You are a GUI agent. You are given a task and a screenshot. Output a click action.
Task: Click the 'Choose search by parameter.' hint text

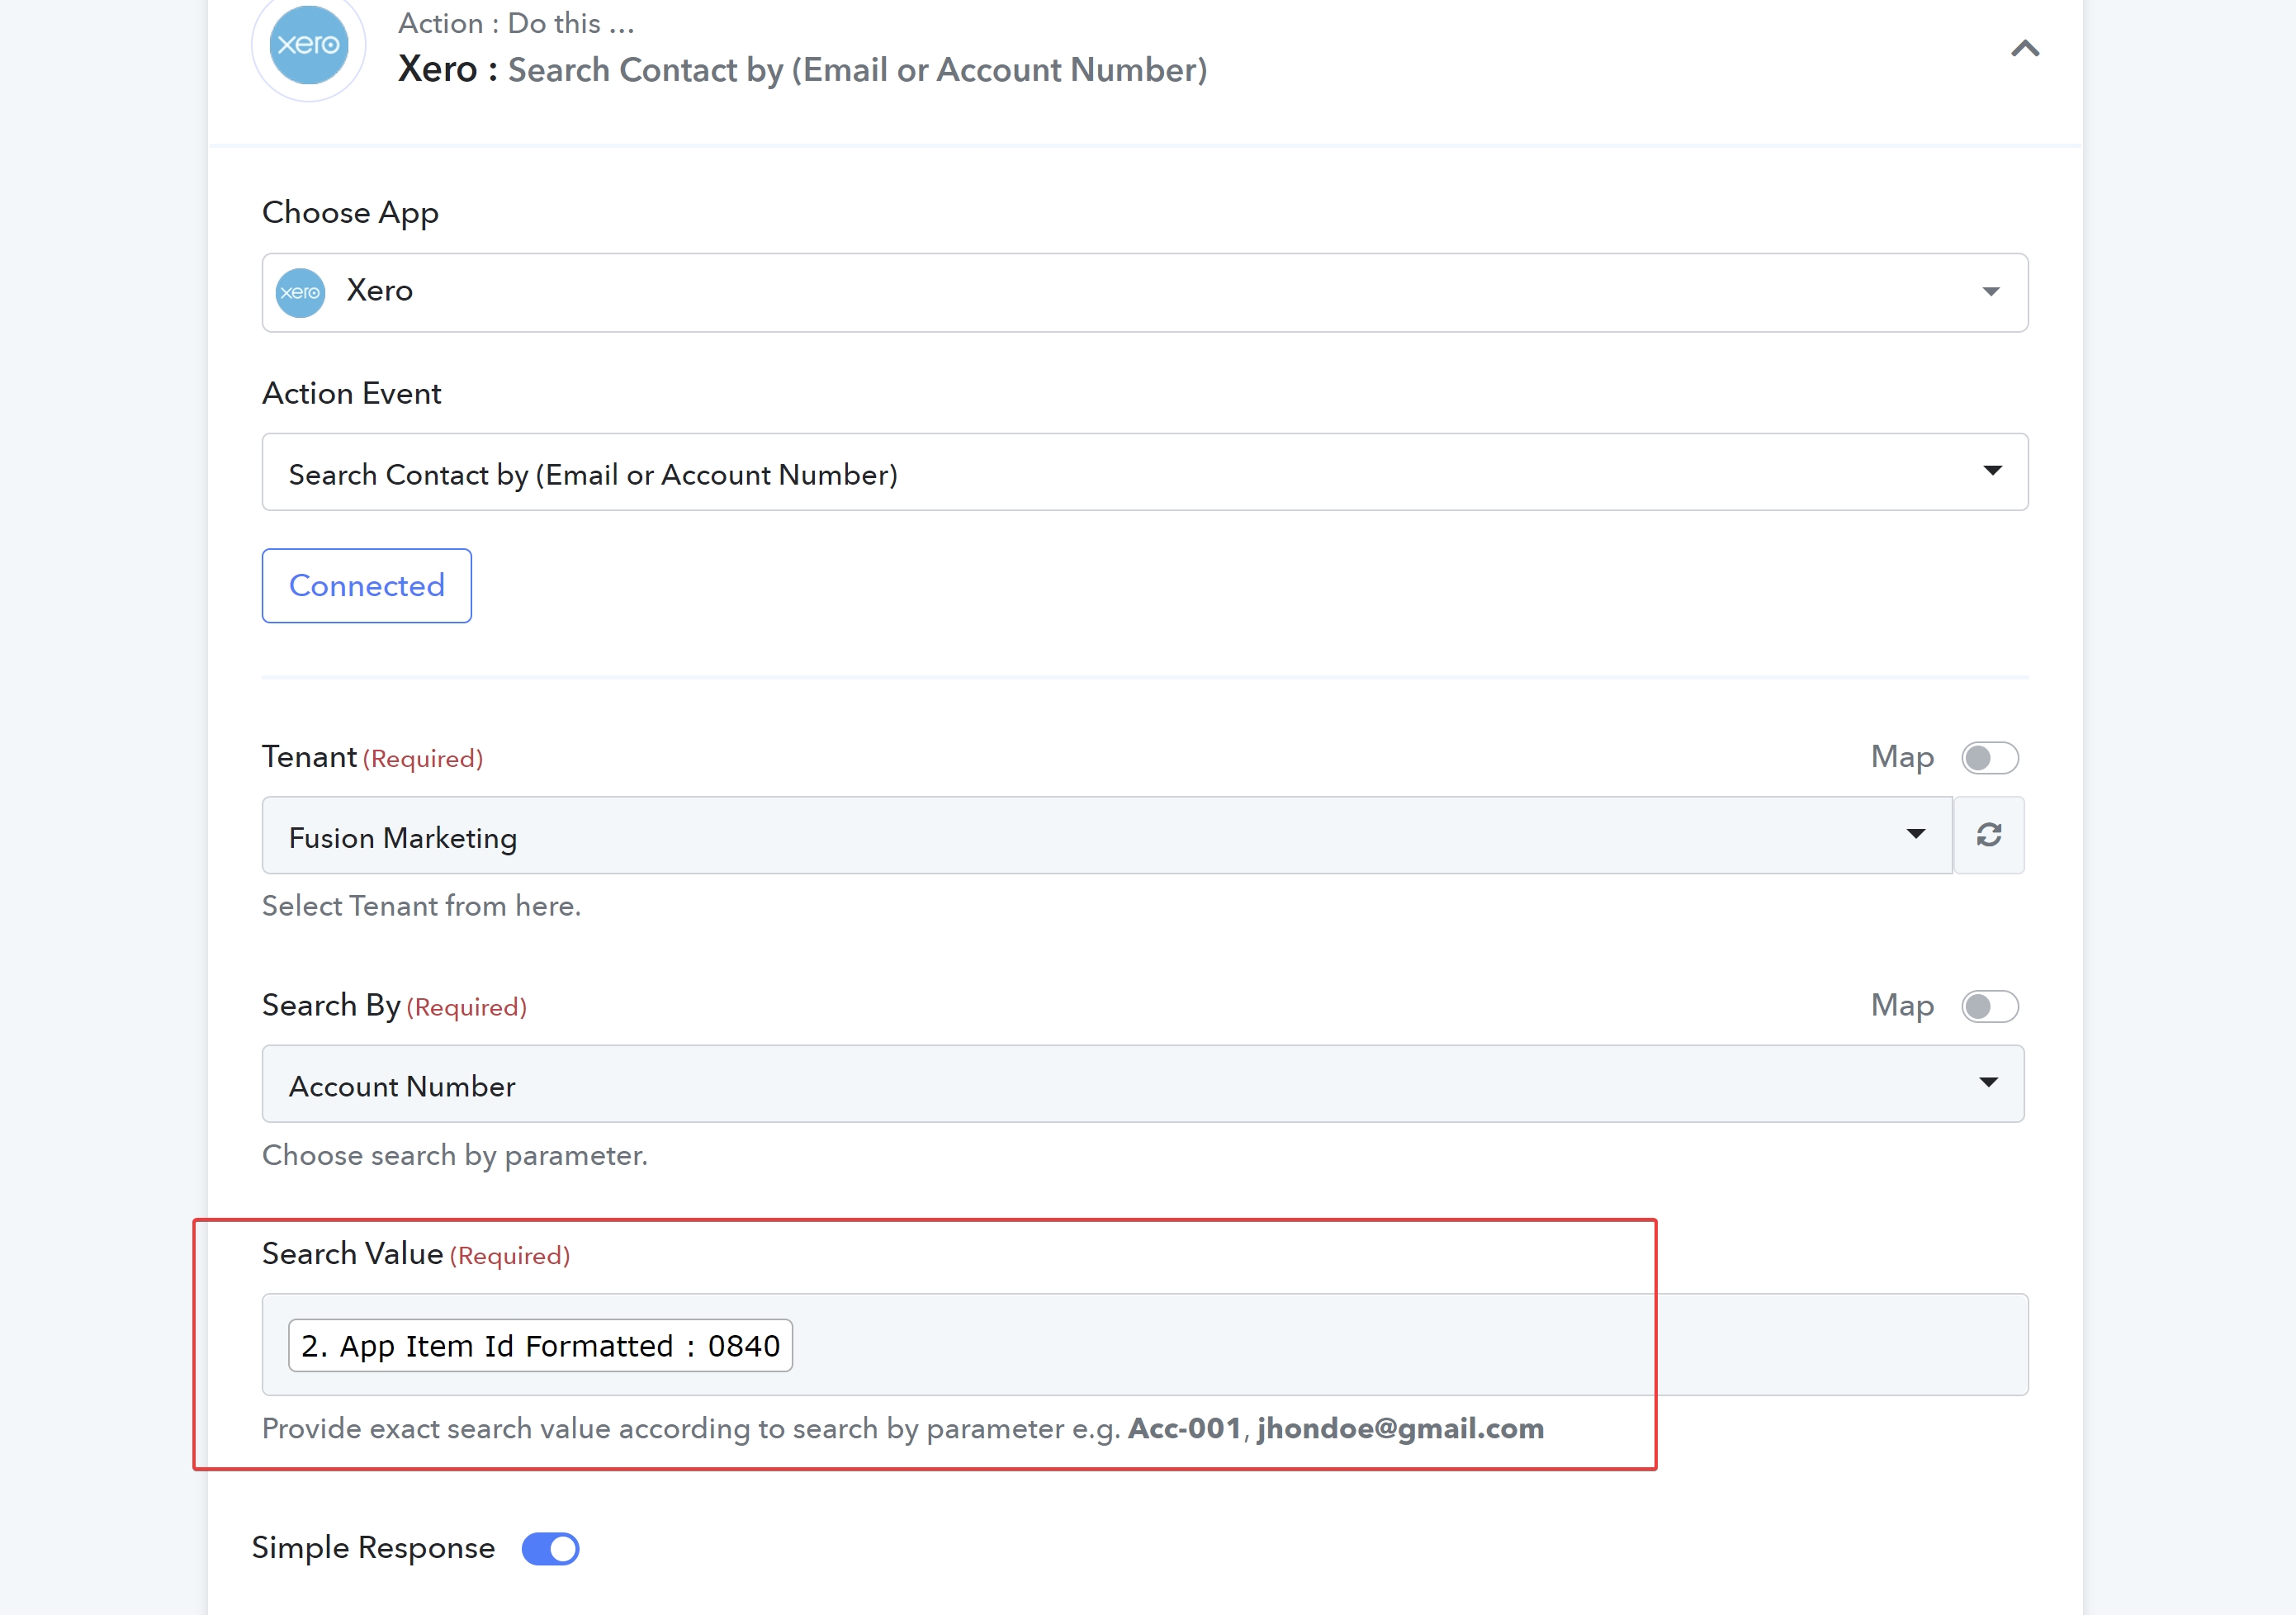[454, 1155]
